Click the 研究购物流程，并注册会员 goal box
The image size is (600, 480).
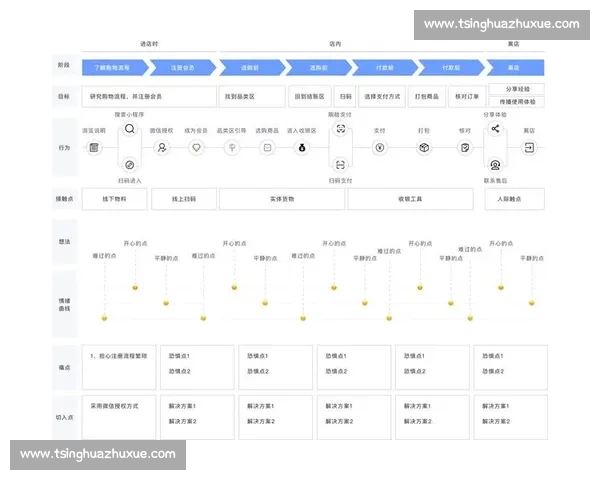(149, 96)
